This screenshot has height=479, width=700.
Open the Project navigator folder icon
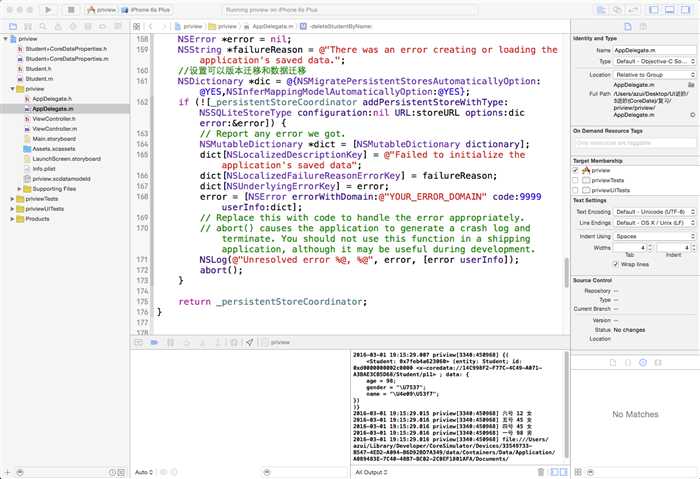pyautogui.click(x=13, y=27)
